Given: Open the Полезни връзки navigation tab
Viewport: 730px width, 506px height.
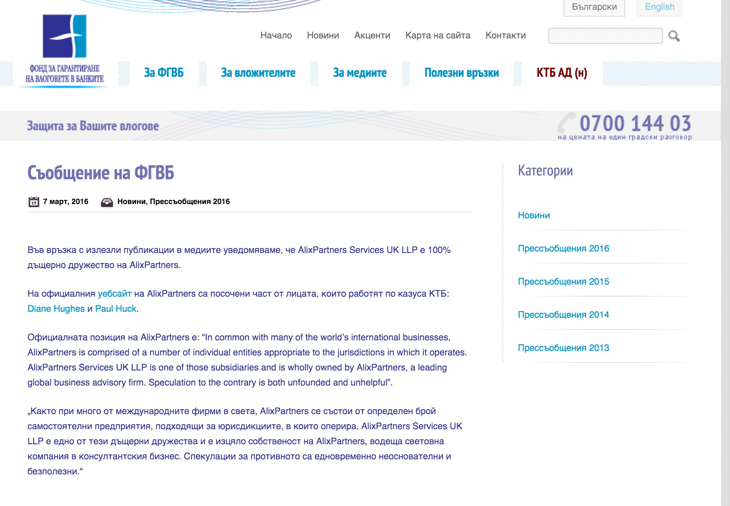Looking at the screenshot, I should pyautogui.click(x=461, y=73).
